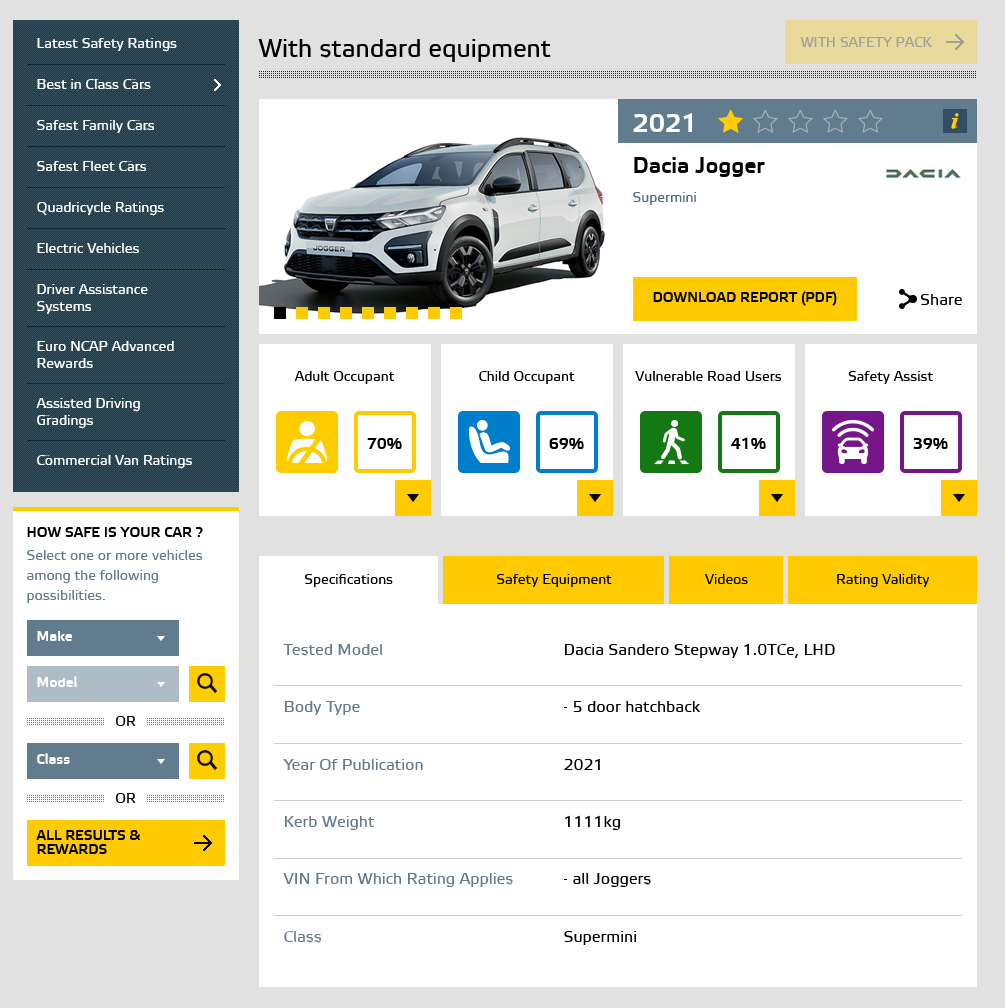
Task: Click the Supermini class link under Dacia Jogger
Action: pyautogui.click(x=664, y=197)
